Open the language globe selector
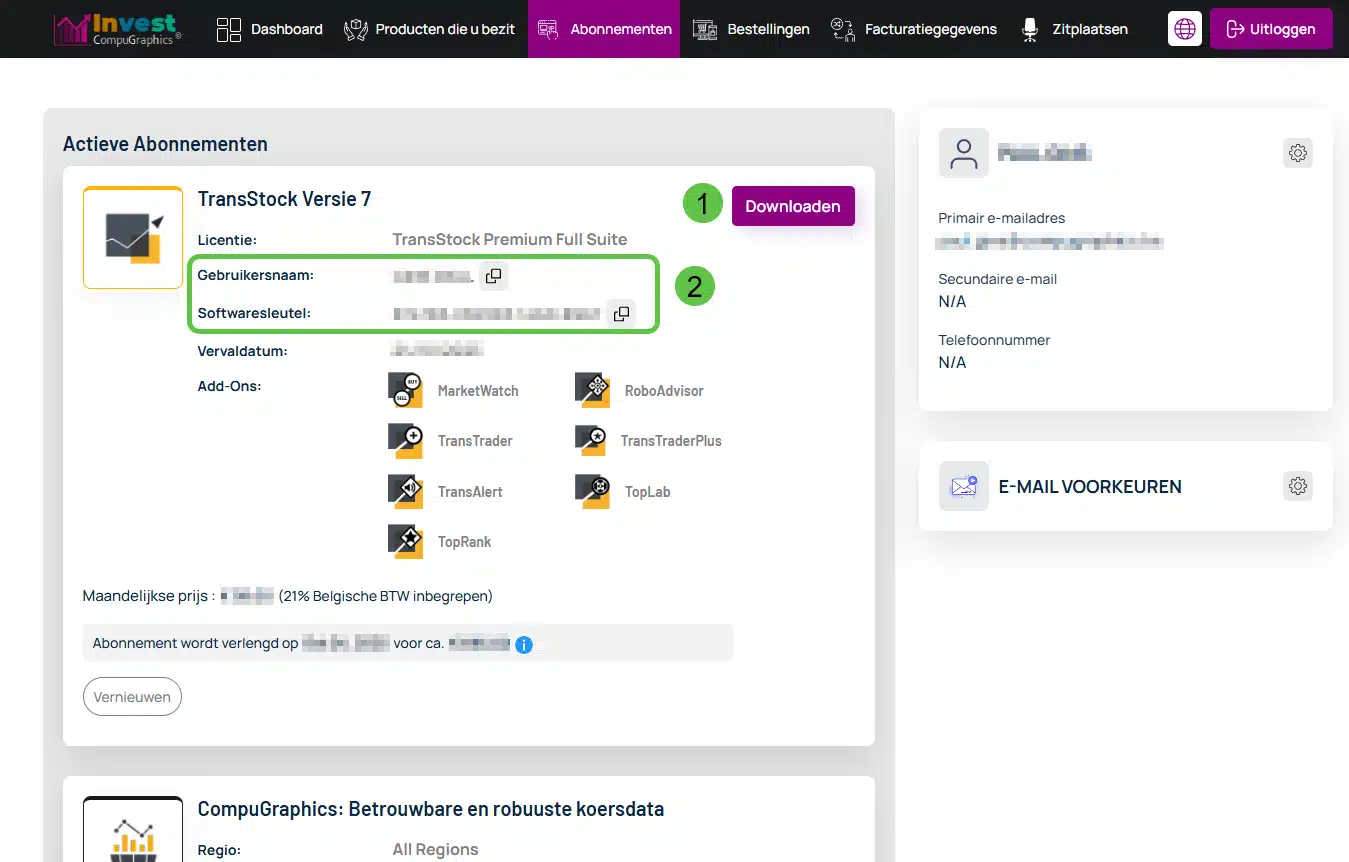This screenshot has height=862, width=1349. 1184,29
